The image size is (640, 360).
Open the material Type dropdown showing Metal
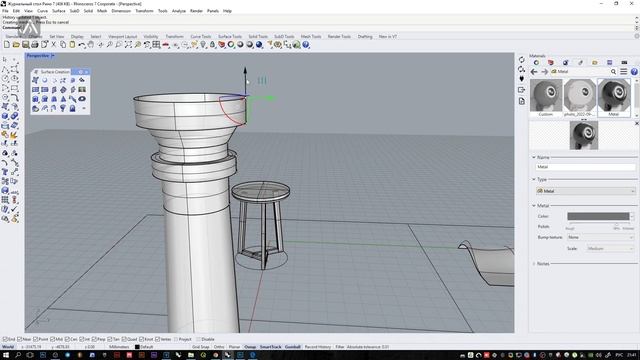point(586,191)
